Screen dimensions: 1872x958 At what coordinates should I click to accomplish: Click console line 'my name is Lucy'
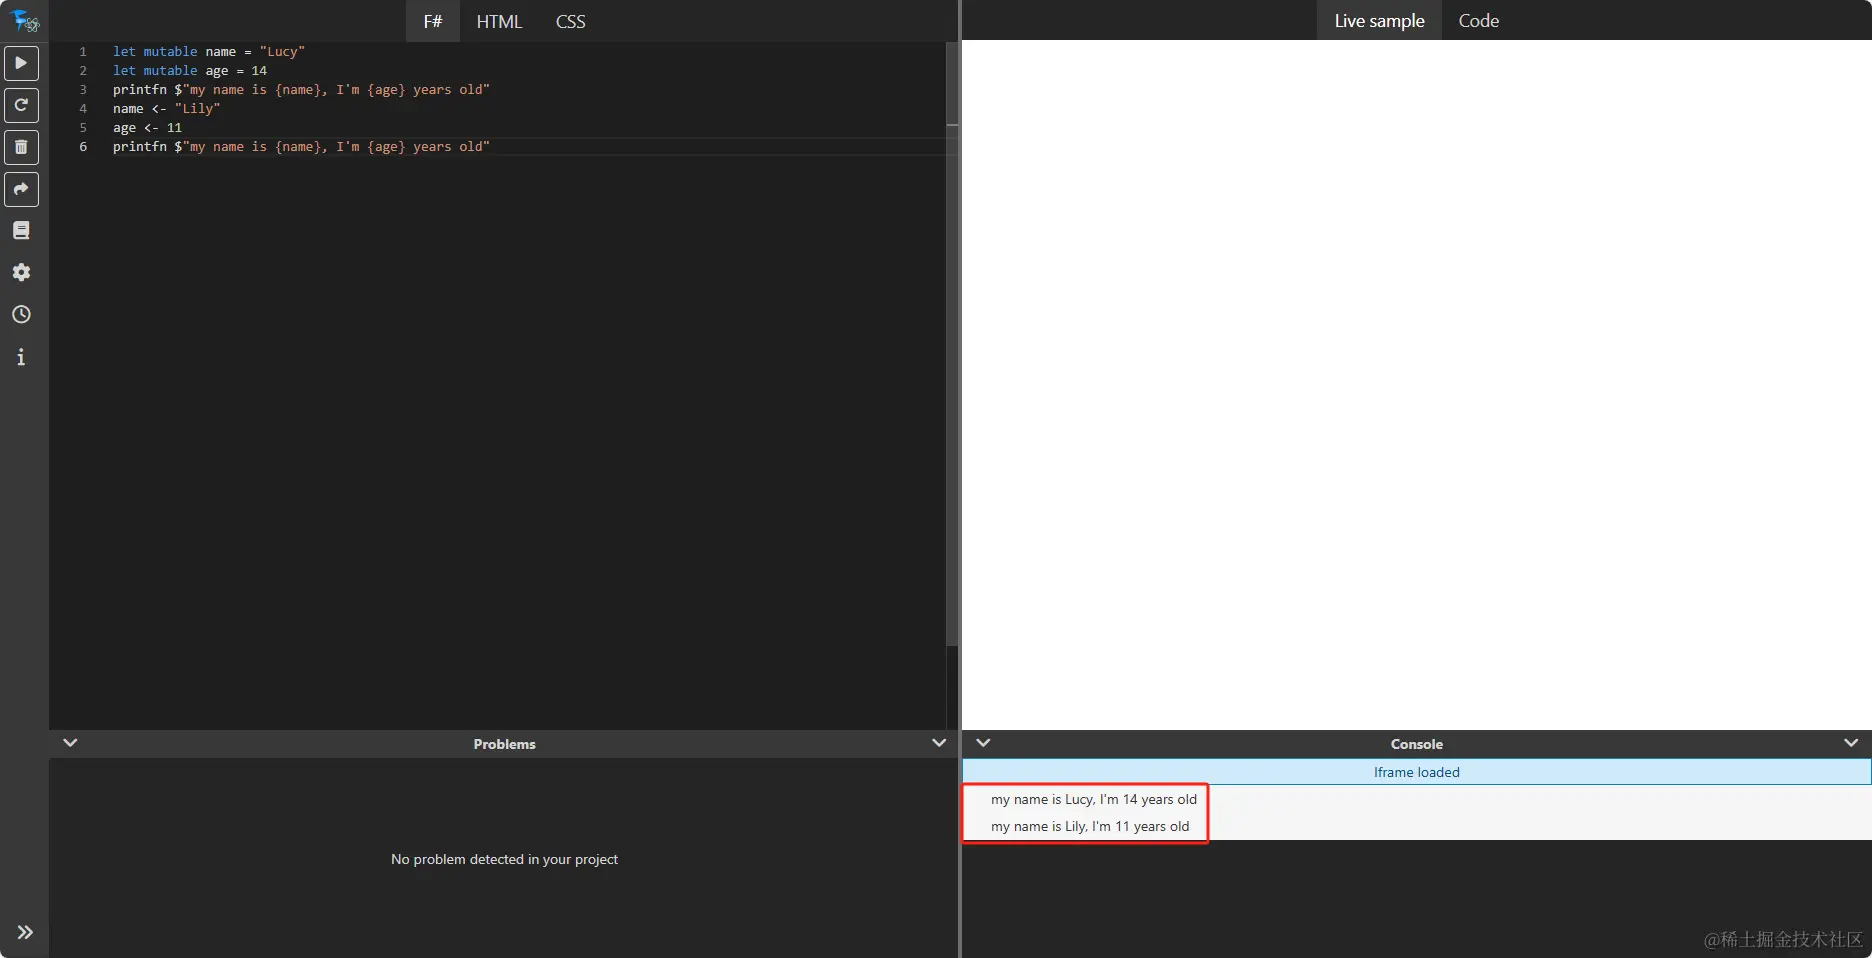click(1093, 799)
